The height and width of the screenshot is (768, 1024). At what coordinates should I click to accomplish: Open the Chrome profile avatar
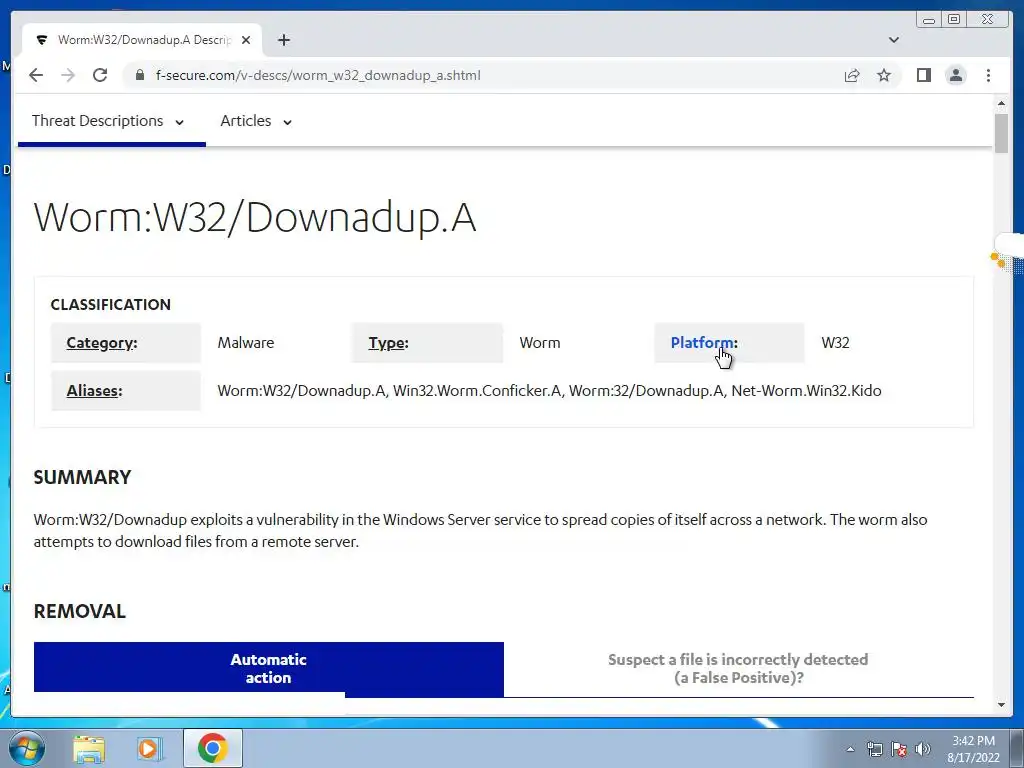click(x=955, y=75)
